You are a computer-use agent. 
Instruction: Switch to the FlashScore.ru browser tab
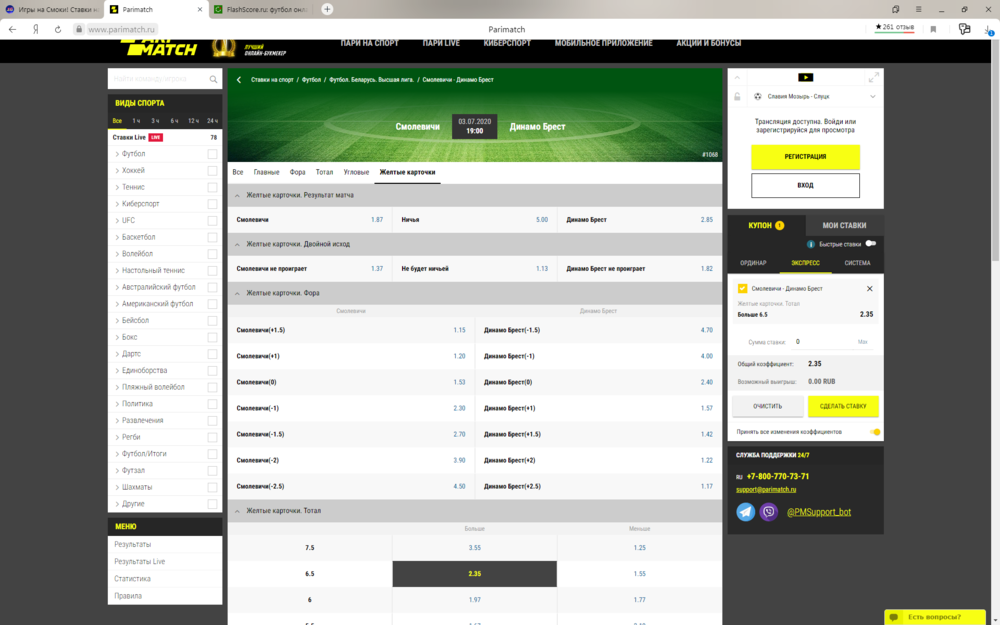pyautogui.click(x=261, y=10)
